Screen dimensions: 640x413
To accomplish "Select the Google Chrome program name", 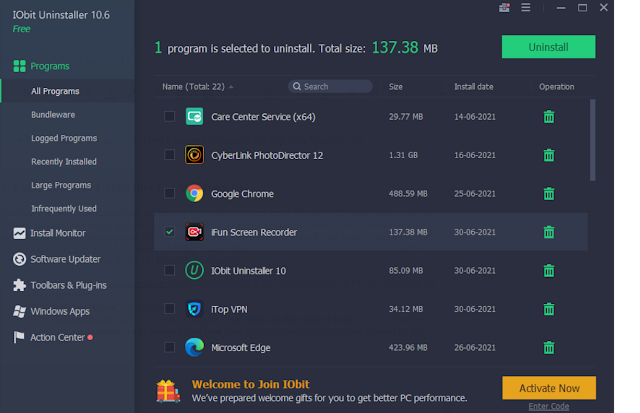I will pos(242,194).
